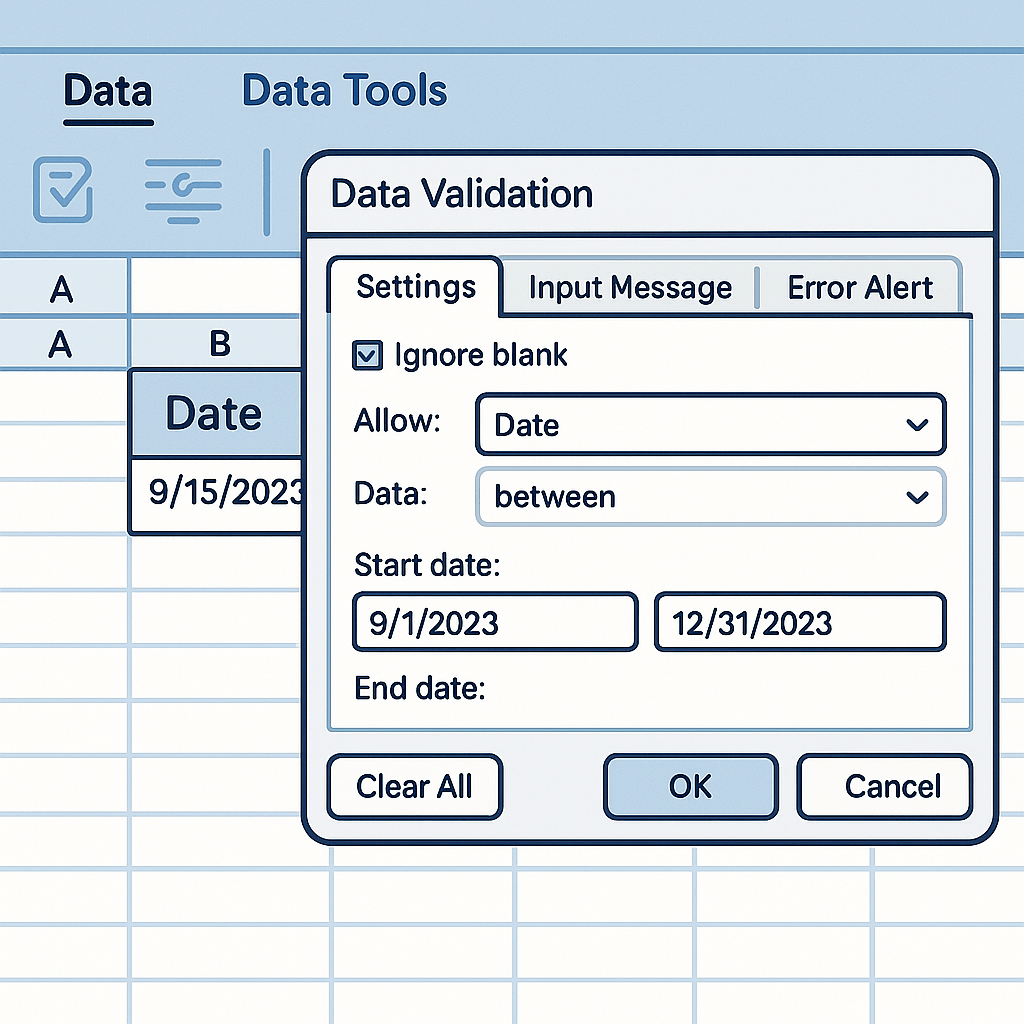The height and width of the screenshot is (1024, 1024).
Task: Click the filter sliders icon in toolbar
Action: [x=183, y=189]
